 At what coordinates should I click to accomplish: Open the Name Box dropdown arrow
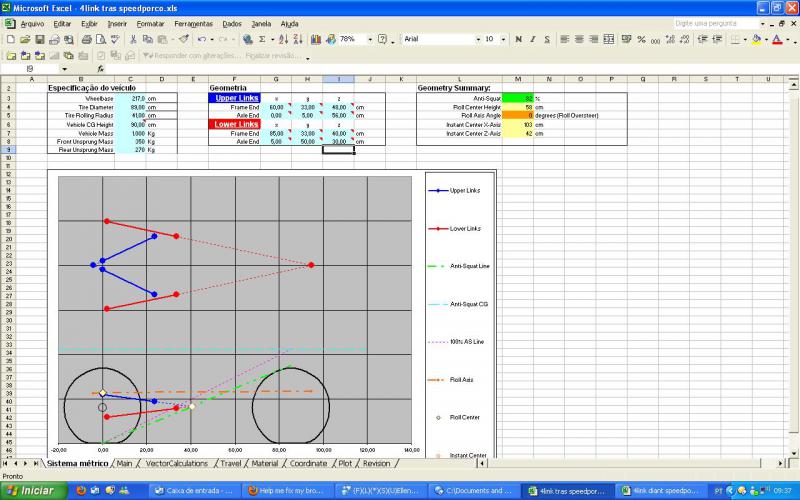(x=64, y=69)
